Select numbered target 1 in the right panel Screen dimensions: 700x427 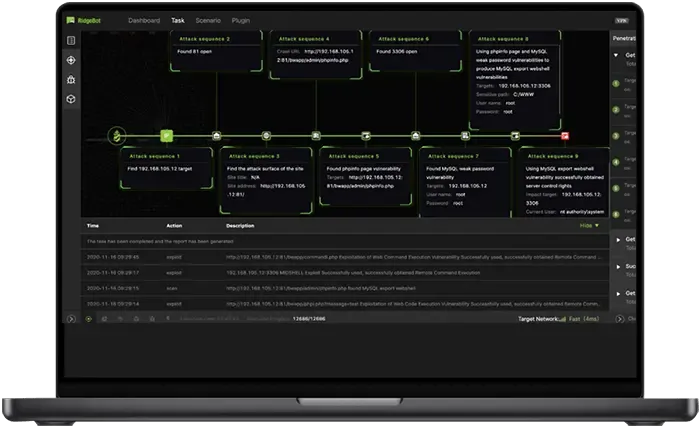(616, 84)
